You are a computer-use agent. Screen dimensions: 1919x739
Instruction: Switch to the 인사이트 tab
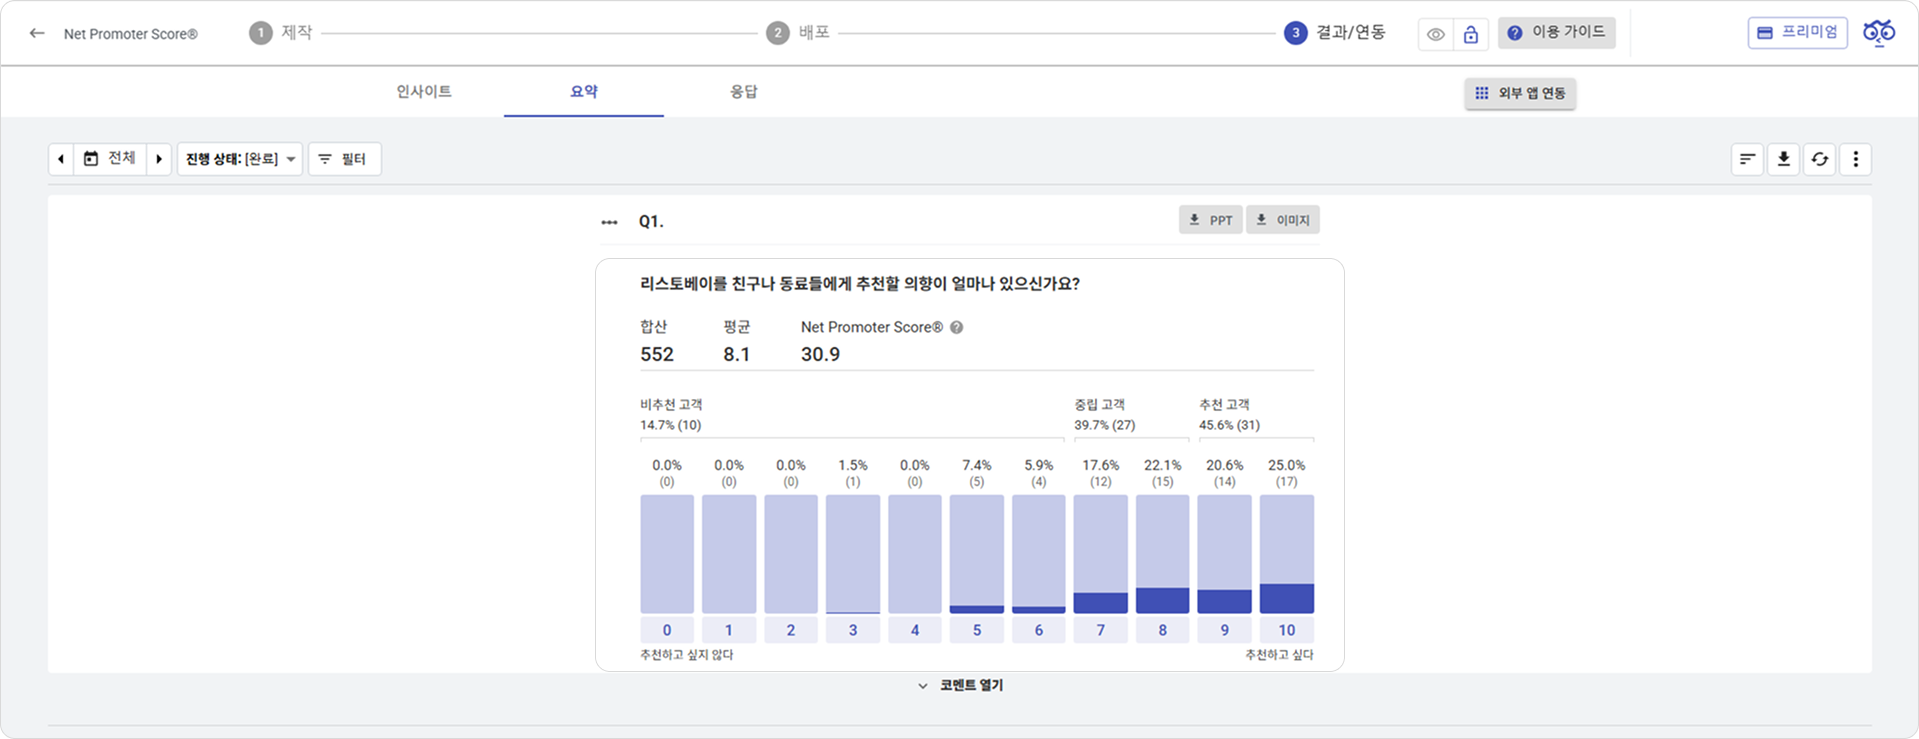pos(424,92)
